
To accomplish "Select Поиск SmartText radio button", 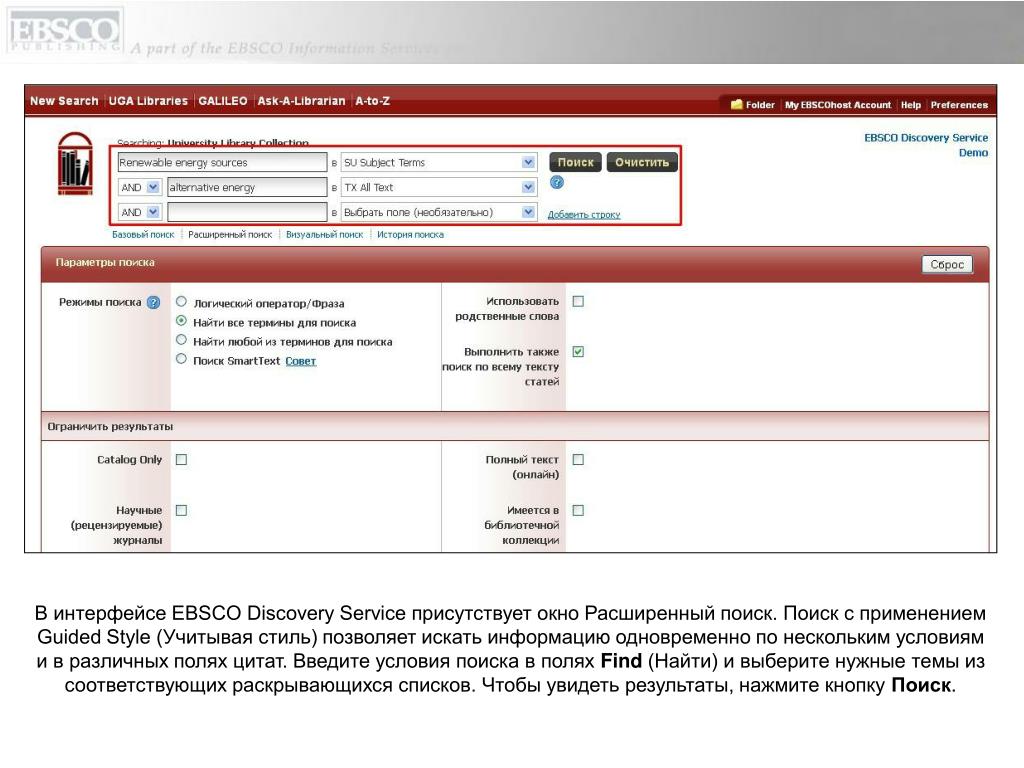I will tap(182, 359).
